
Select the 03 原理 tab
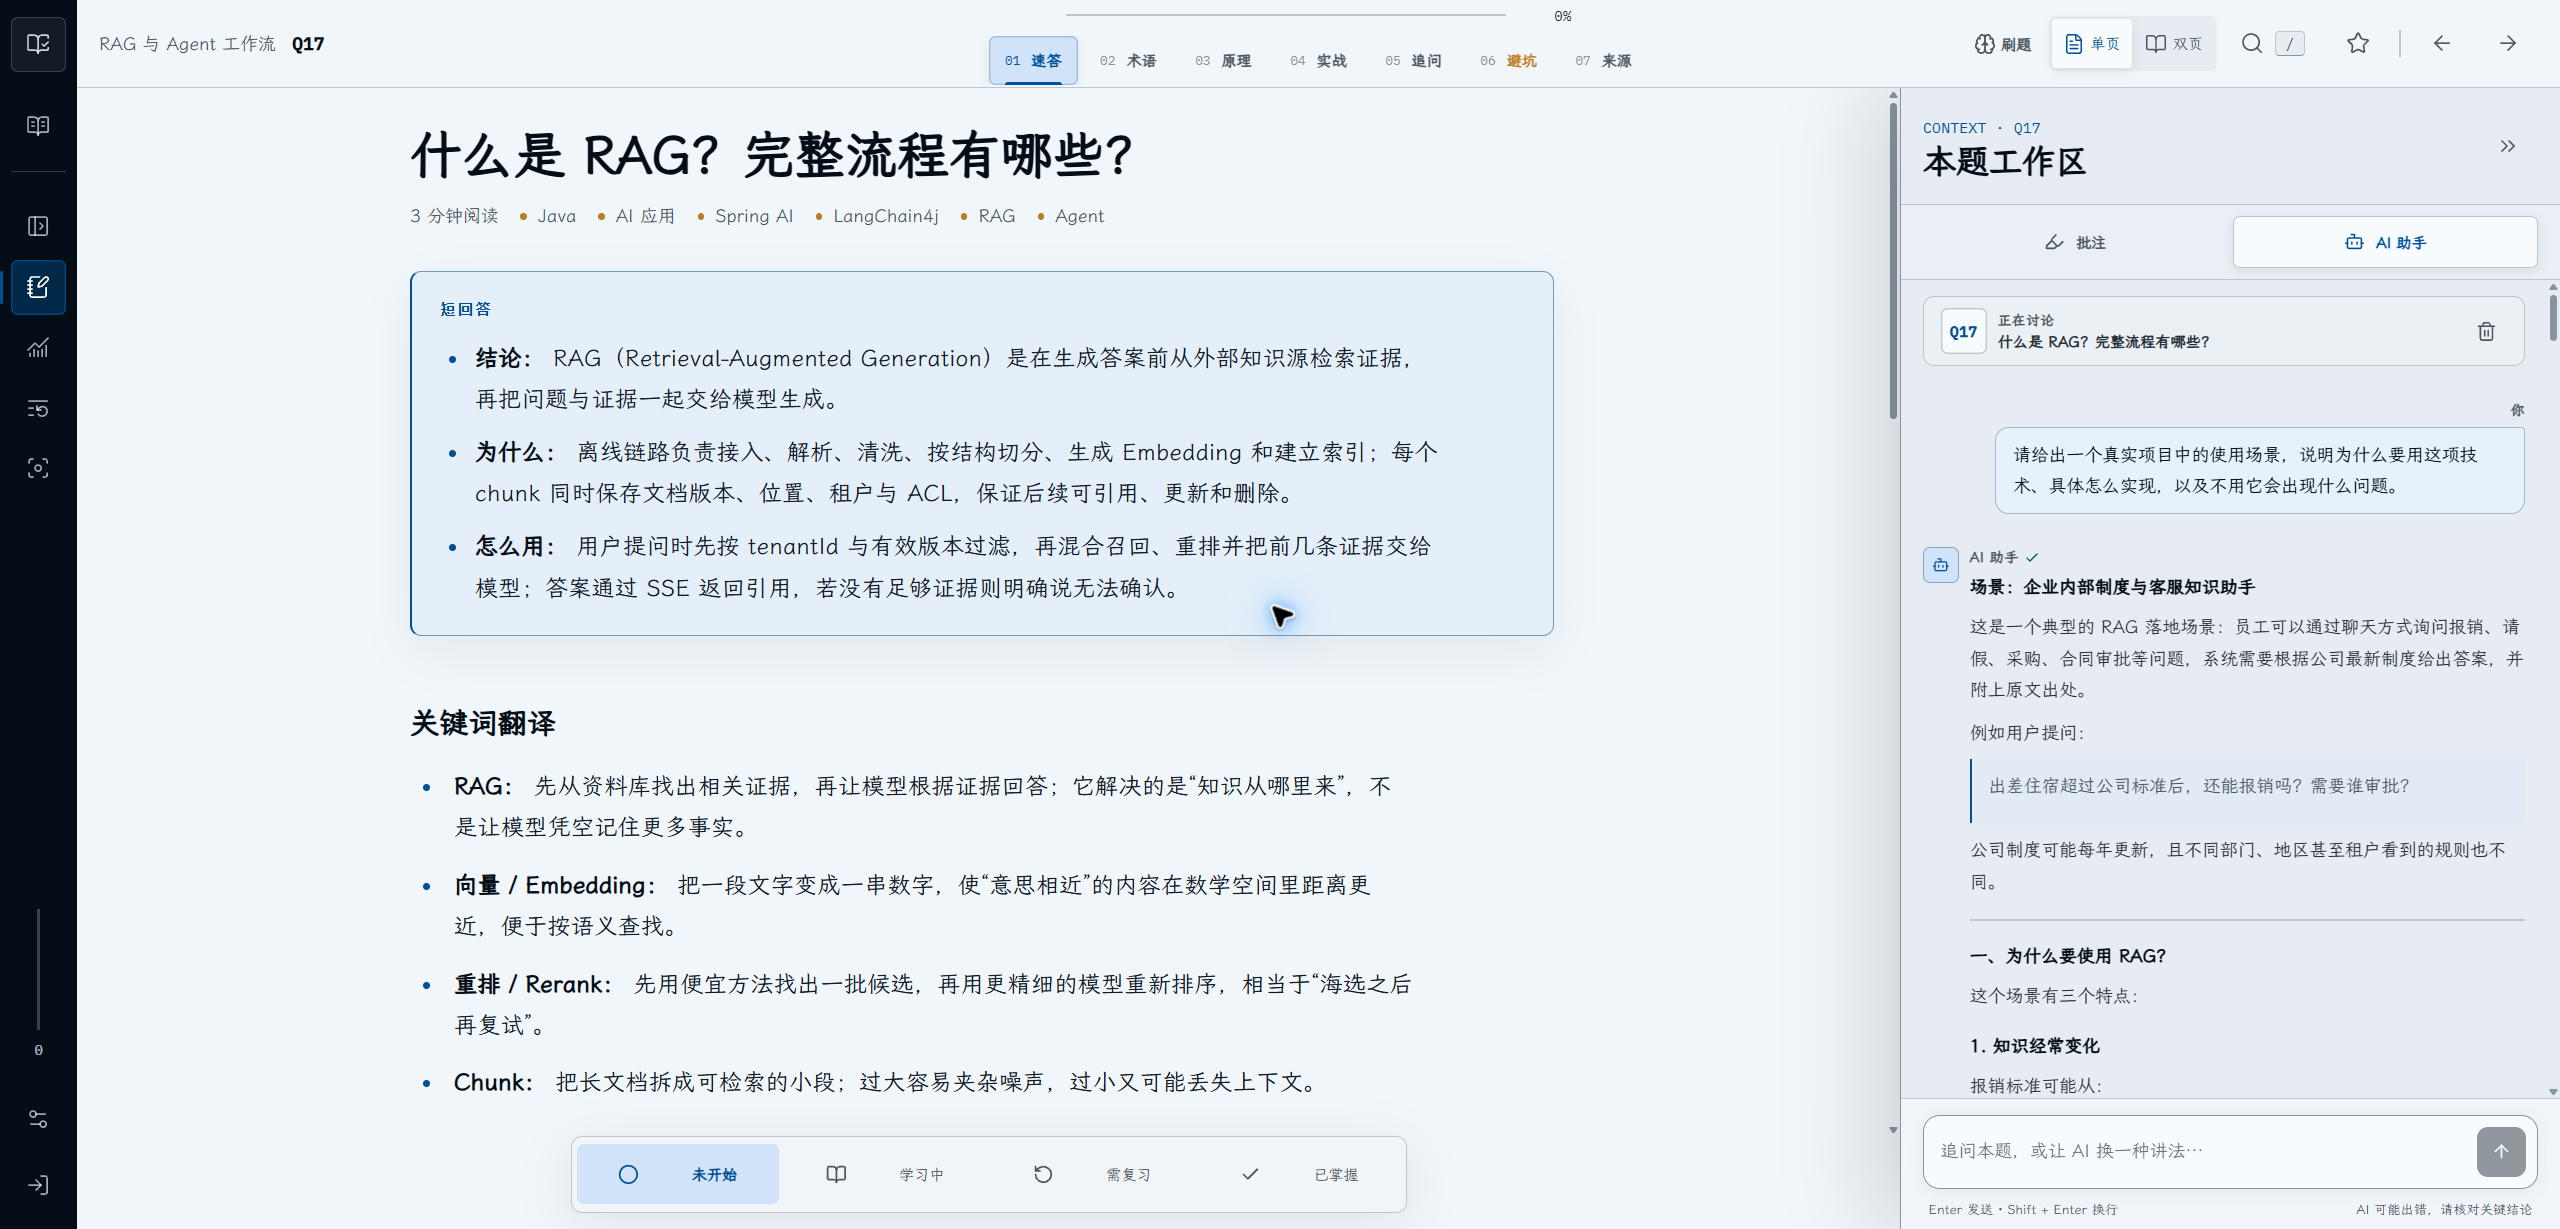coord(1223,61)
